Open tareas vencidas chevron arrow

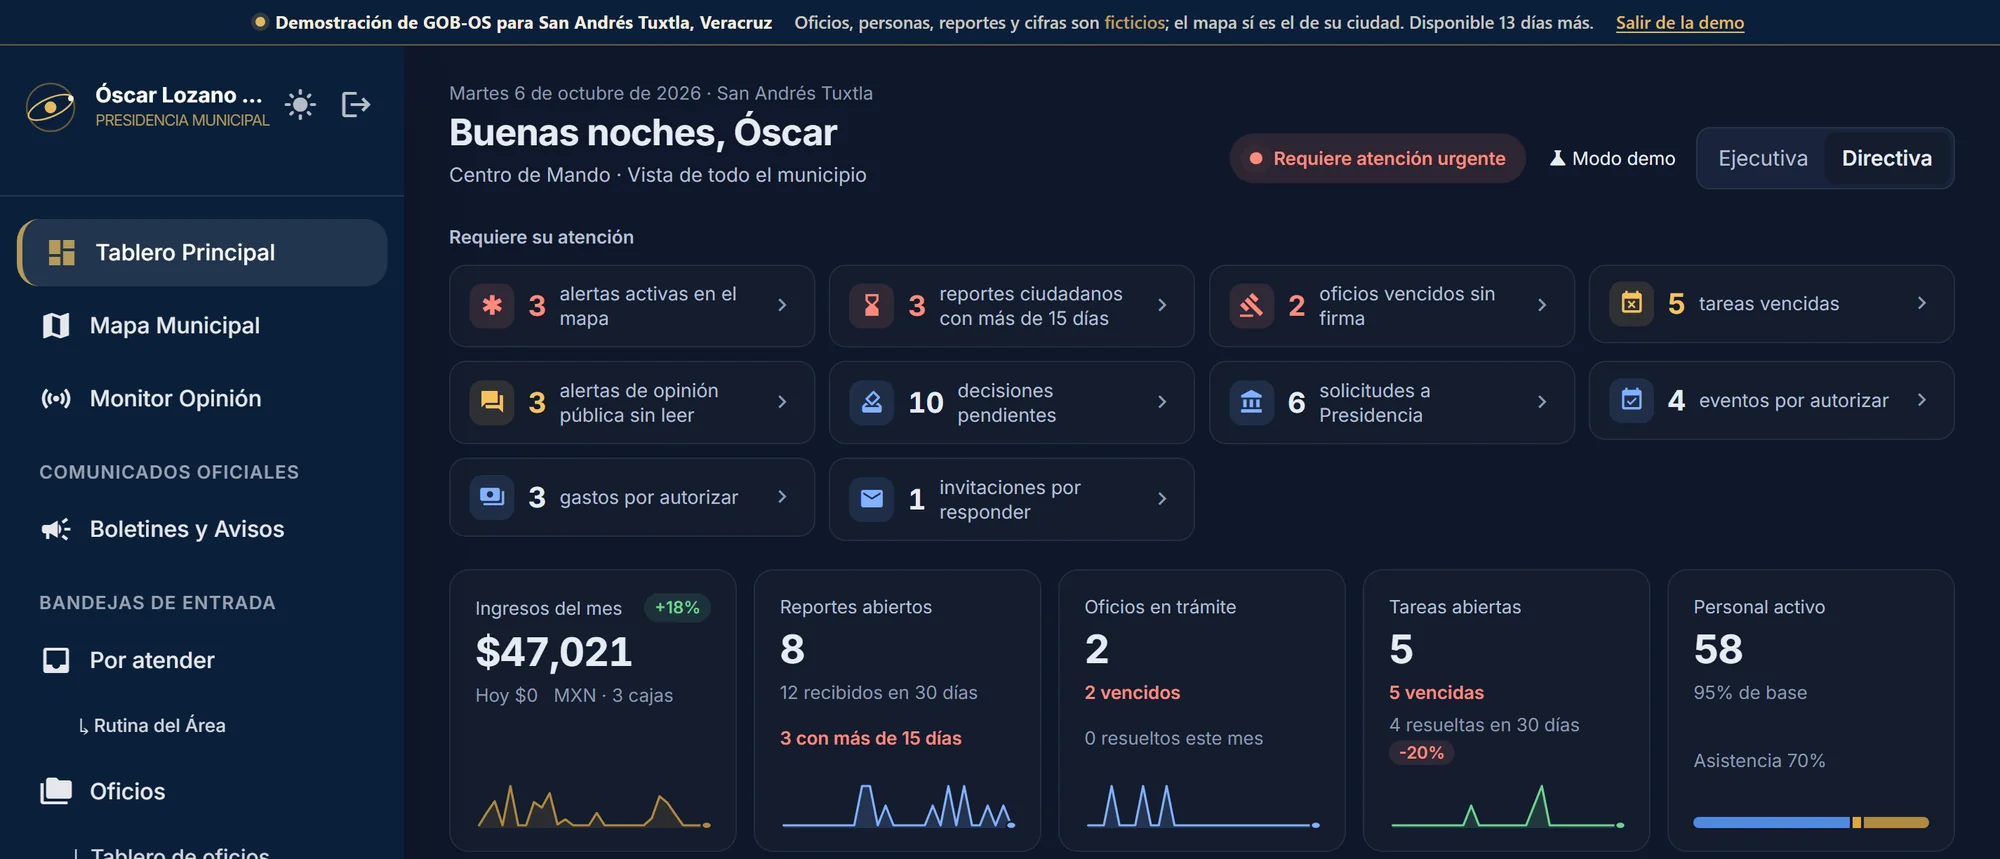[1922, 303]
